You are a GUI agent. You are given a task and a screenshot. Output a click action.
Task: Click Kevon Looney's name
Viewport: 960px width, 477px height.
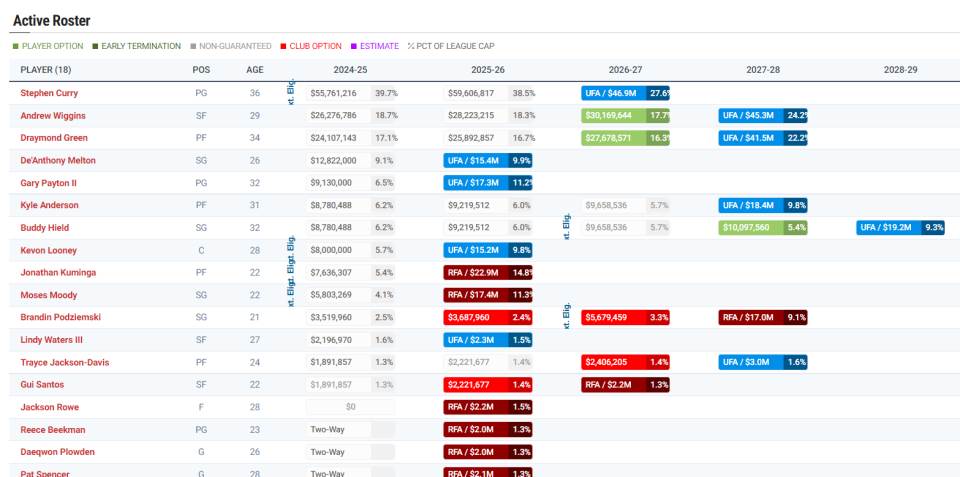tap(48, 250)
